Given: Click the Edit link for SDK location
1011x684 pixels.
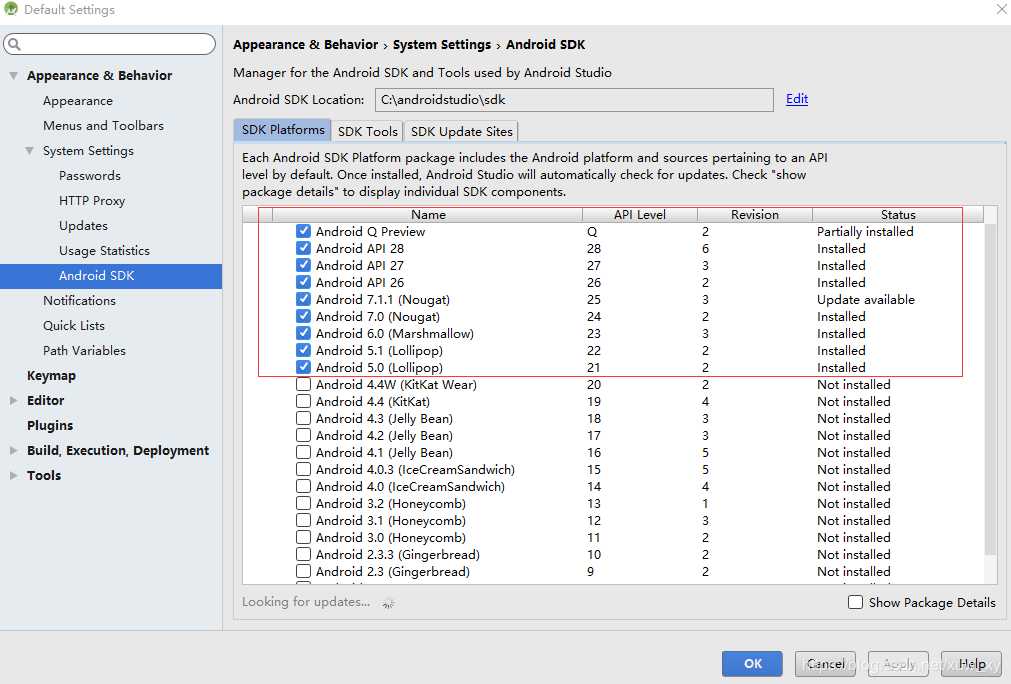Looking at the screenshot, I should 797,99.
